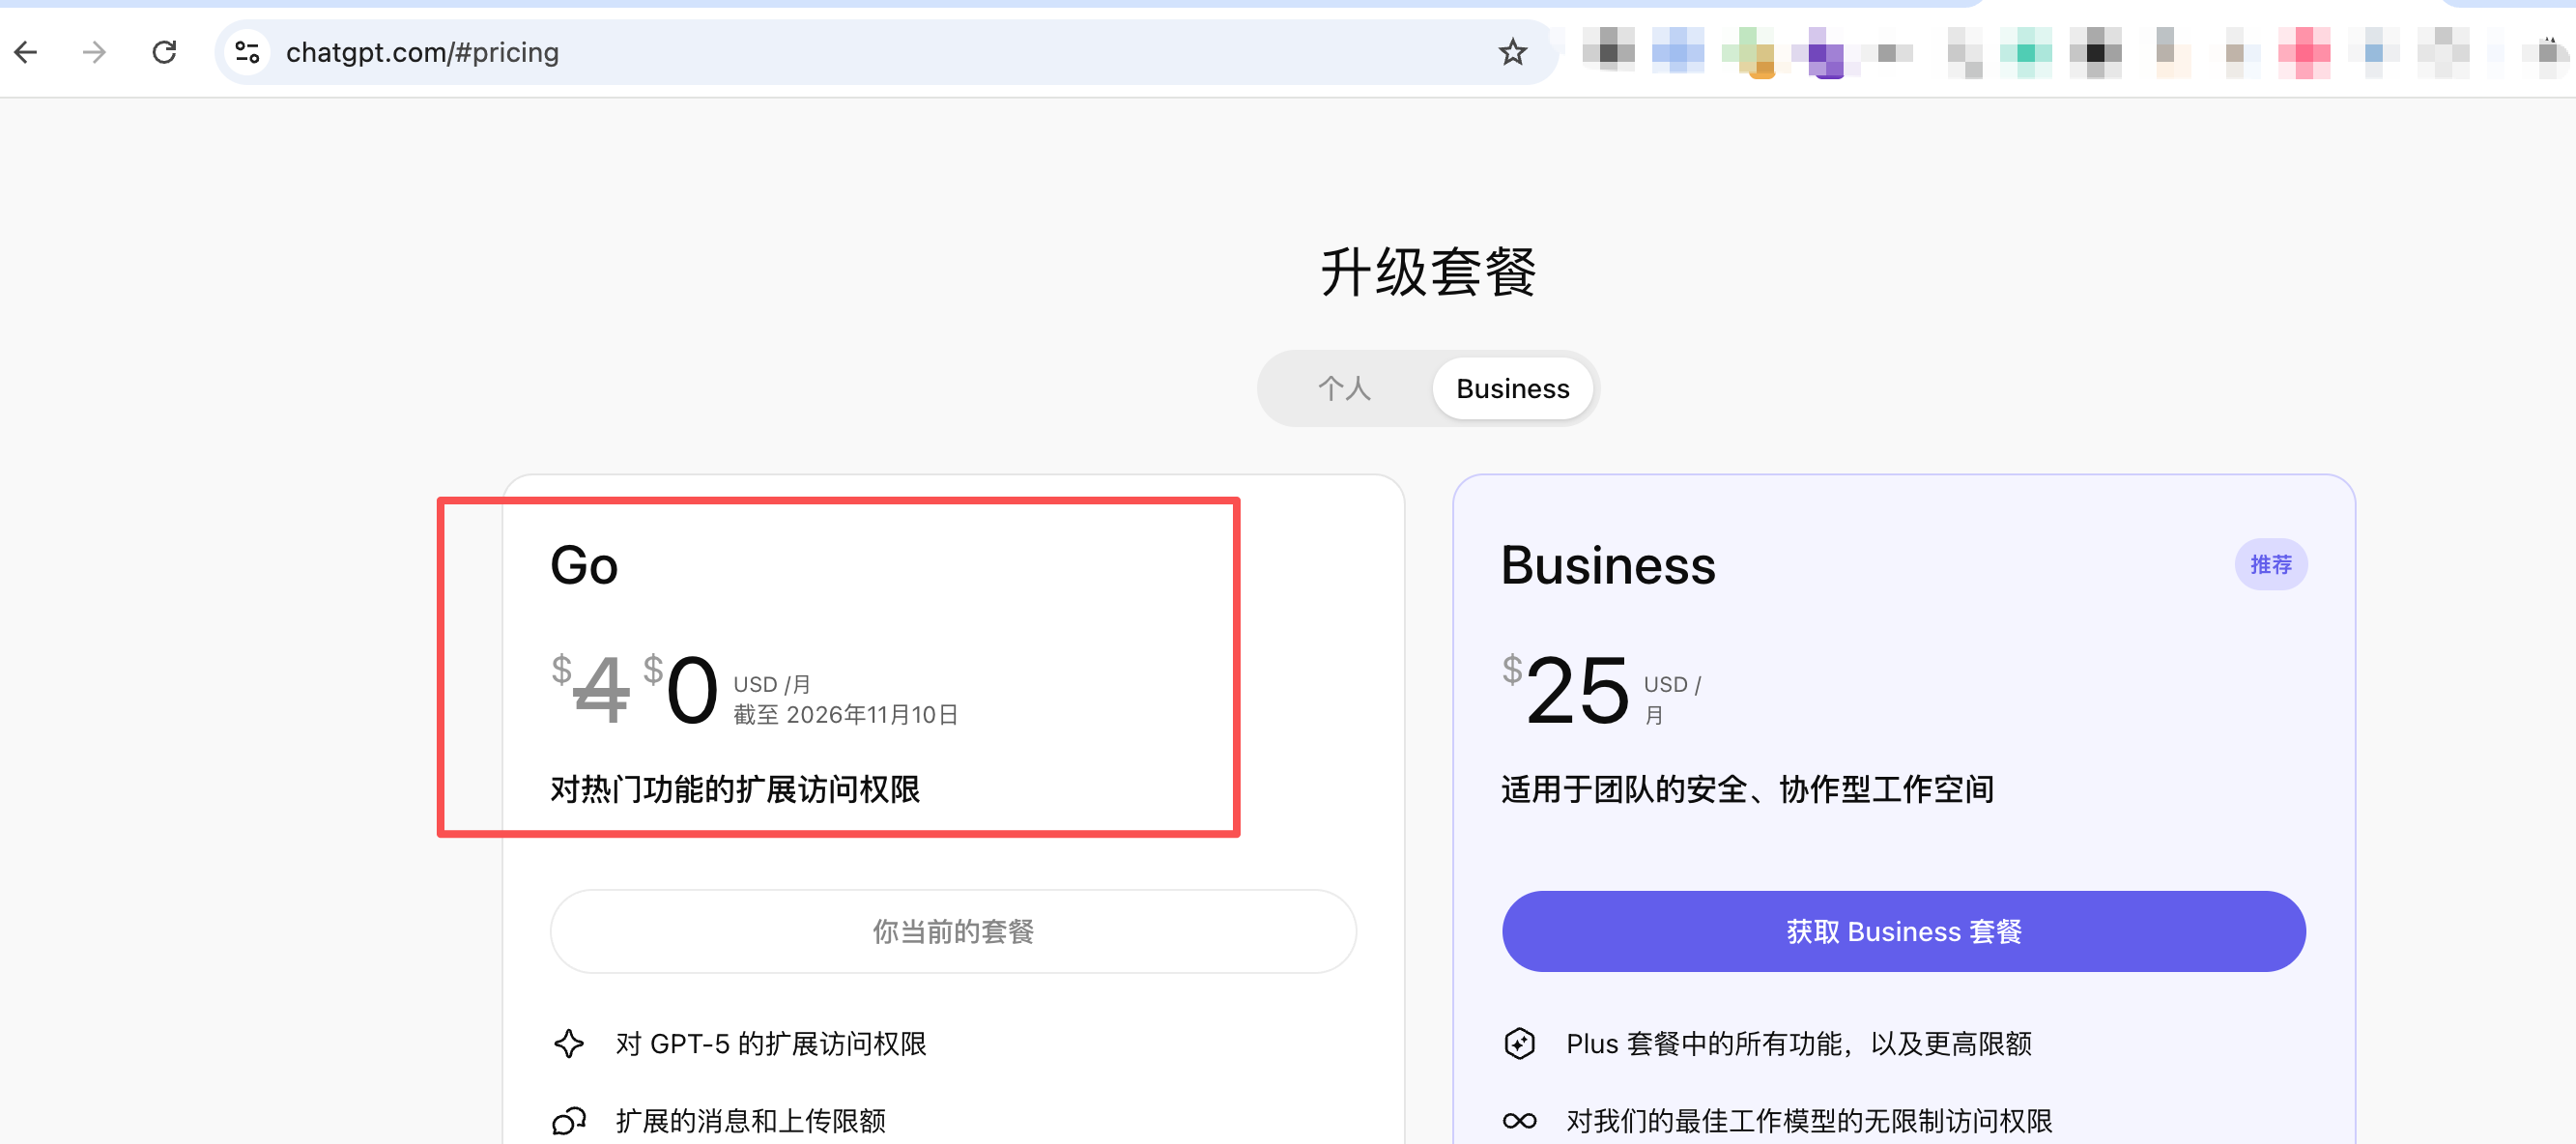
Task: Click the 你当前的套餐 button
Action: (952, 931)
